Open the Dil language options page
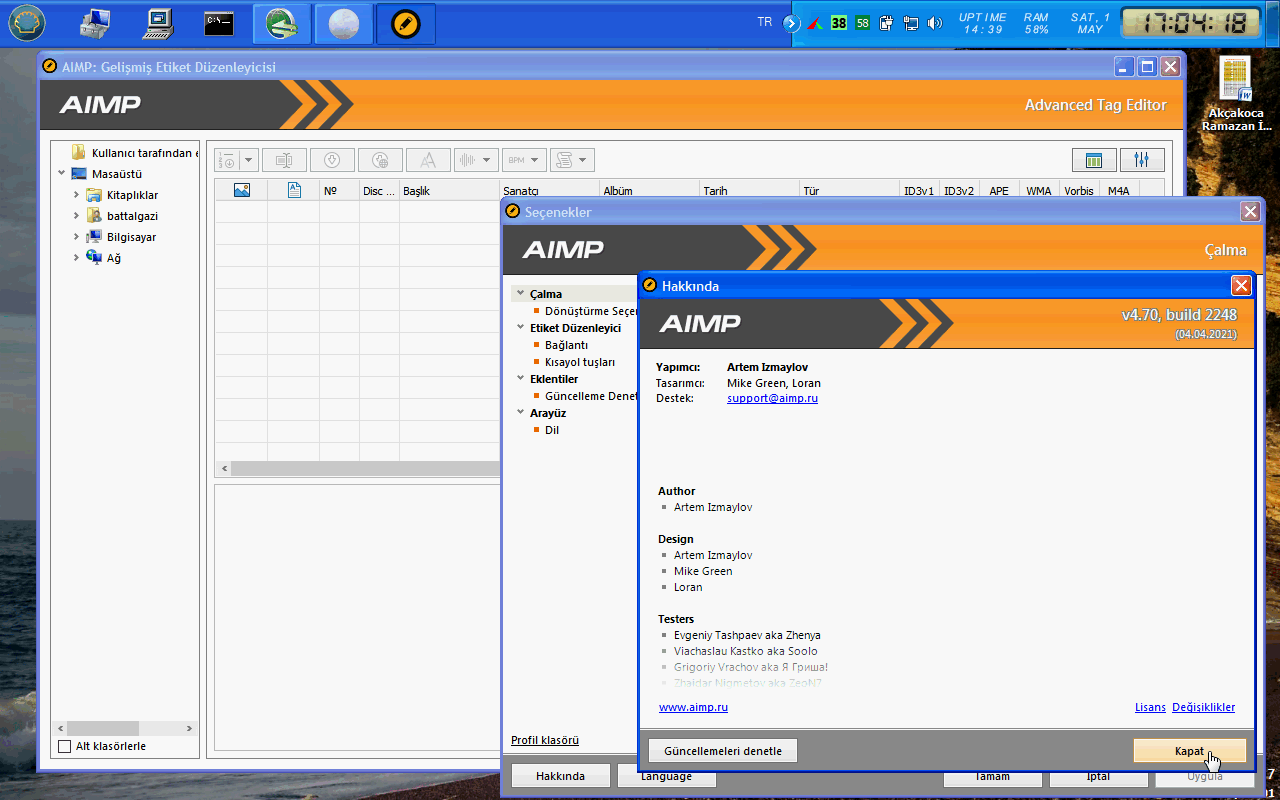The height and width of the screenshot is (800, 1280). [x=552, y=430]
